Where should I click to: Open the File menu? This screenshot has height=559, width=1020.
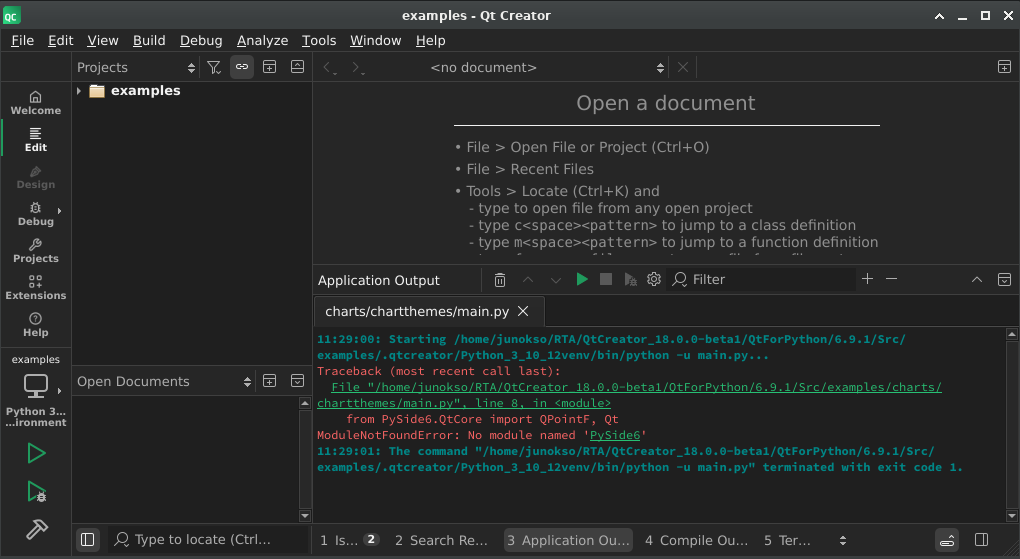tap(22, 40)
